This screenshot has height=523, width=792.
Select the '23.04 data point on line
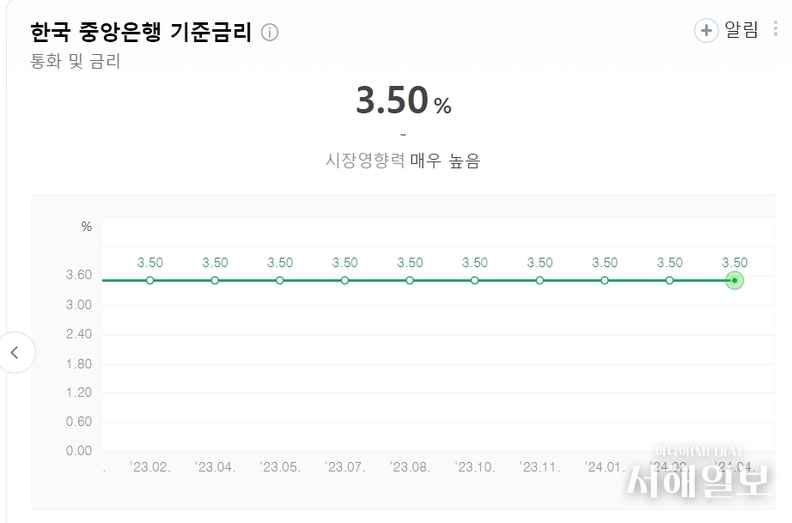click(215, 280)
